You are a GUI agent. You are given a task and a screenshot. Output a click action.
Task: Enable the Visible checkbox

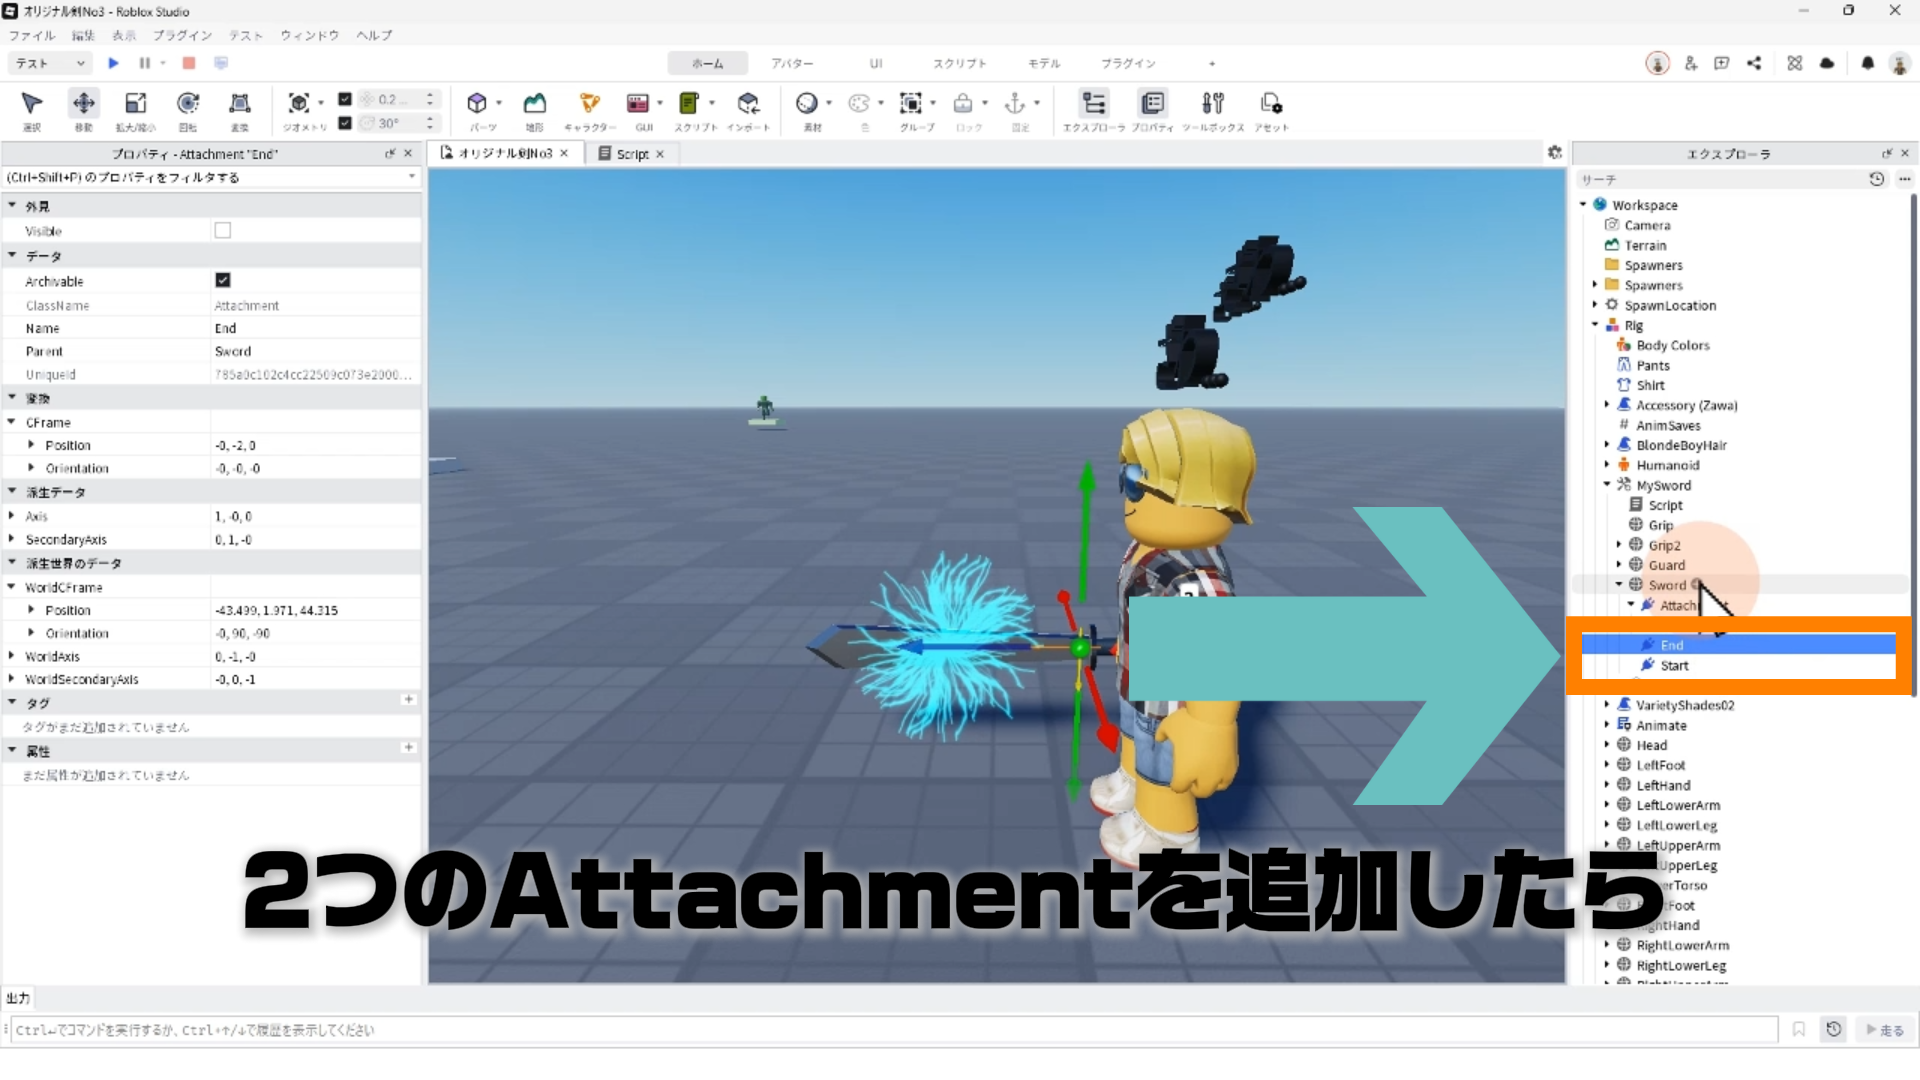click(223, 231)
